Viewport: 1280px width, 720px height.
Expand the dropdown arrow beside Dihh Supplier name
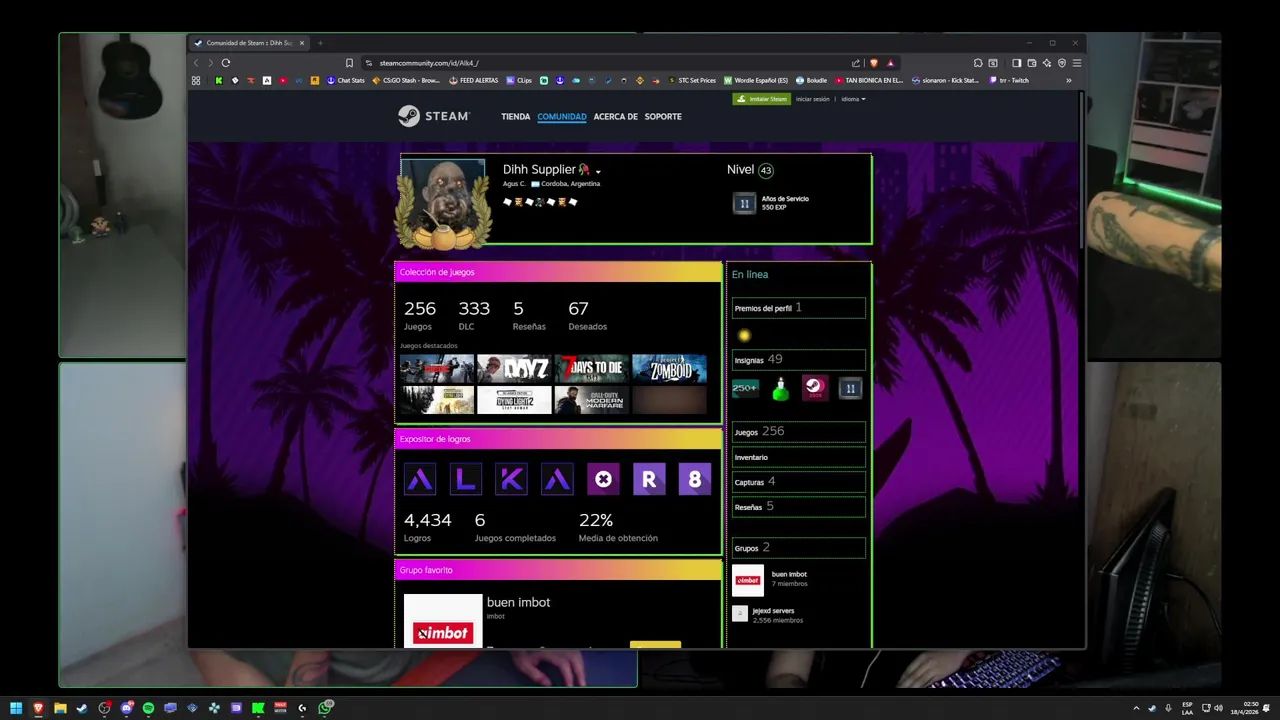click(x=598, y=172)
